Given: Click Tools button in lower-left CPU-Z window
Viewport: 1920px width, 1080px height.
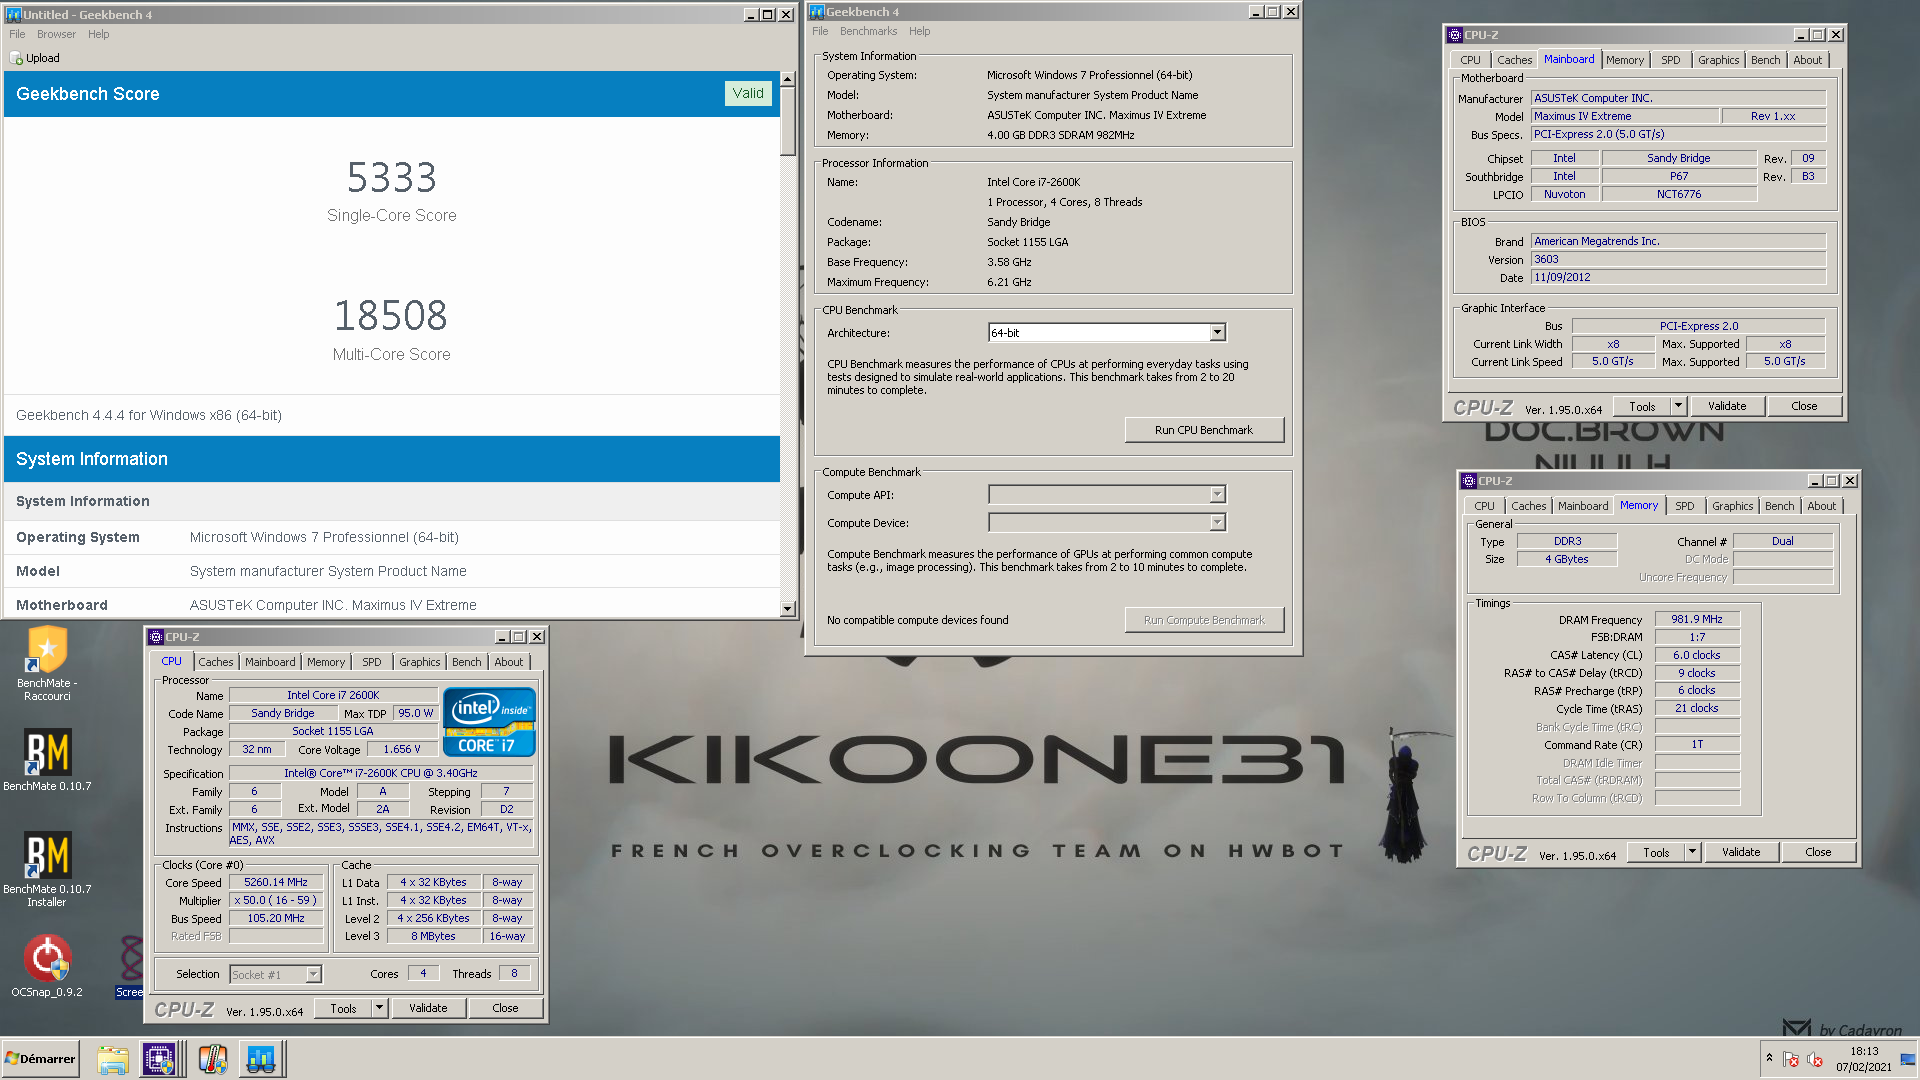Looking at the screenshot, I should (x=343, y=1009).
